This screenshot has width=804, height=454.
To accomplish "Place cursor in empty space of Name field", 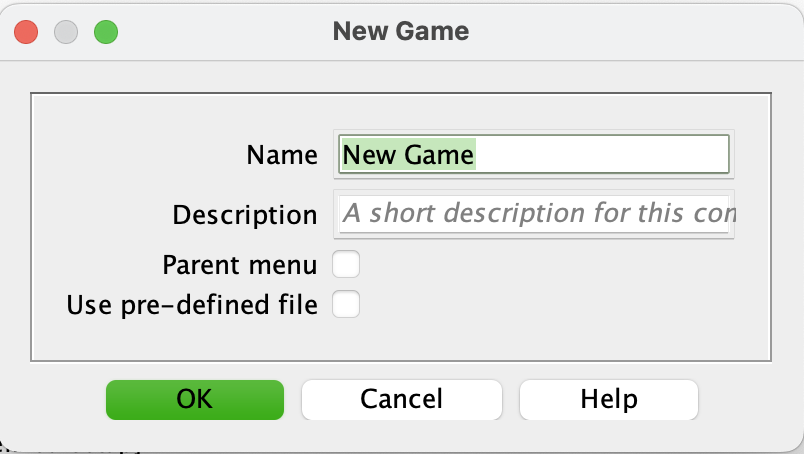I will [602, 154].
